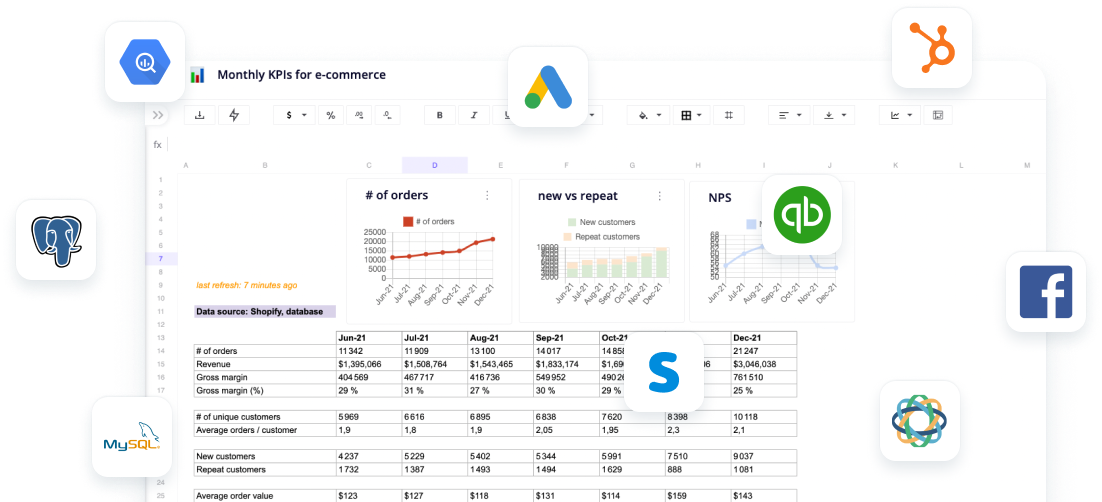This screenshot has width=1102, height=502.
Task: Open the cell borders dropdown
Action: click(692, 115)
